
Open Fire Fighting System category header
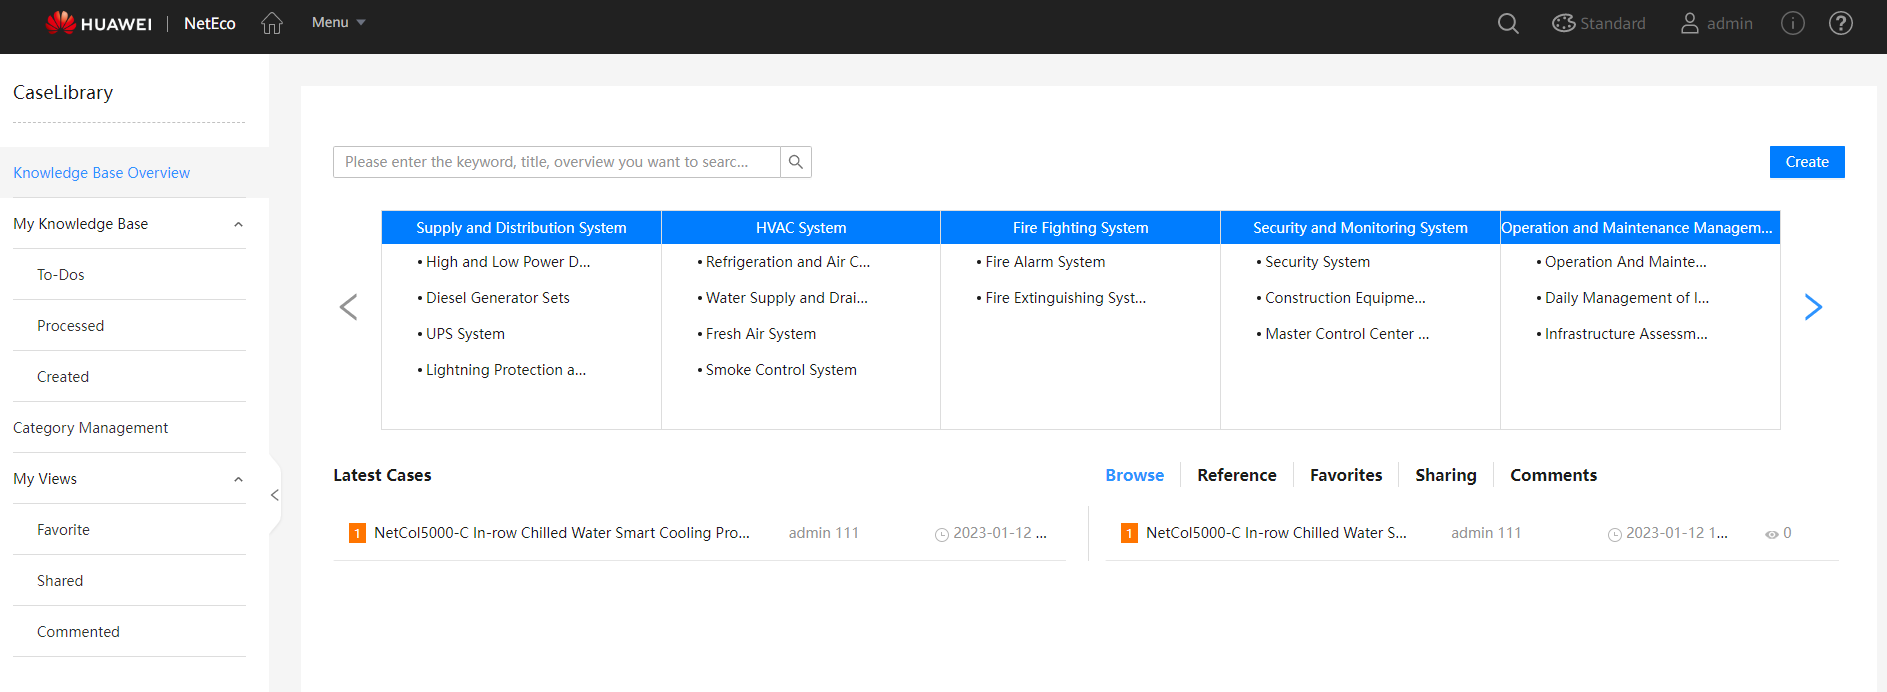(1080, 228)
